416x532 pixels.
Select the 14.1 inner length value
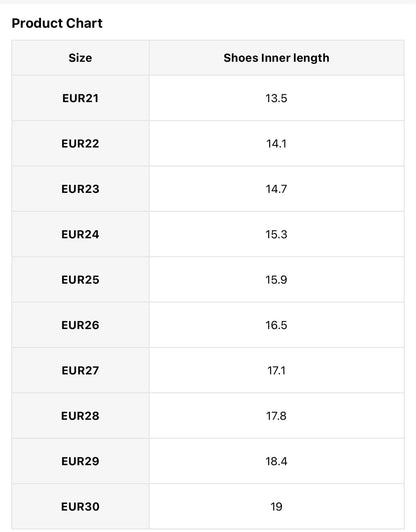[277, 144]
